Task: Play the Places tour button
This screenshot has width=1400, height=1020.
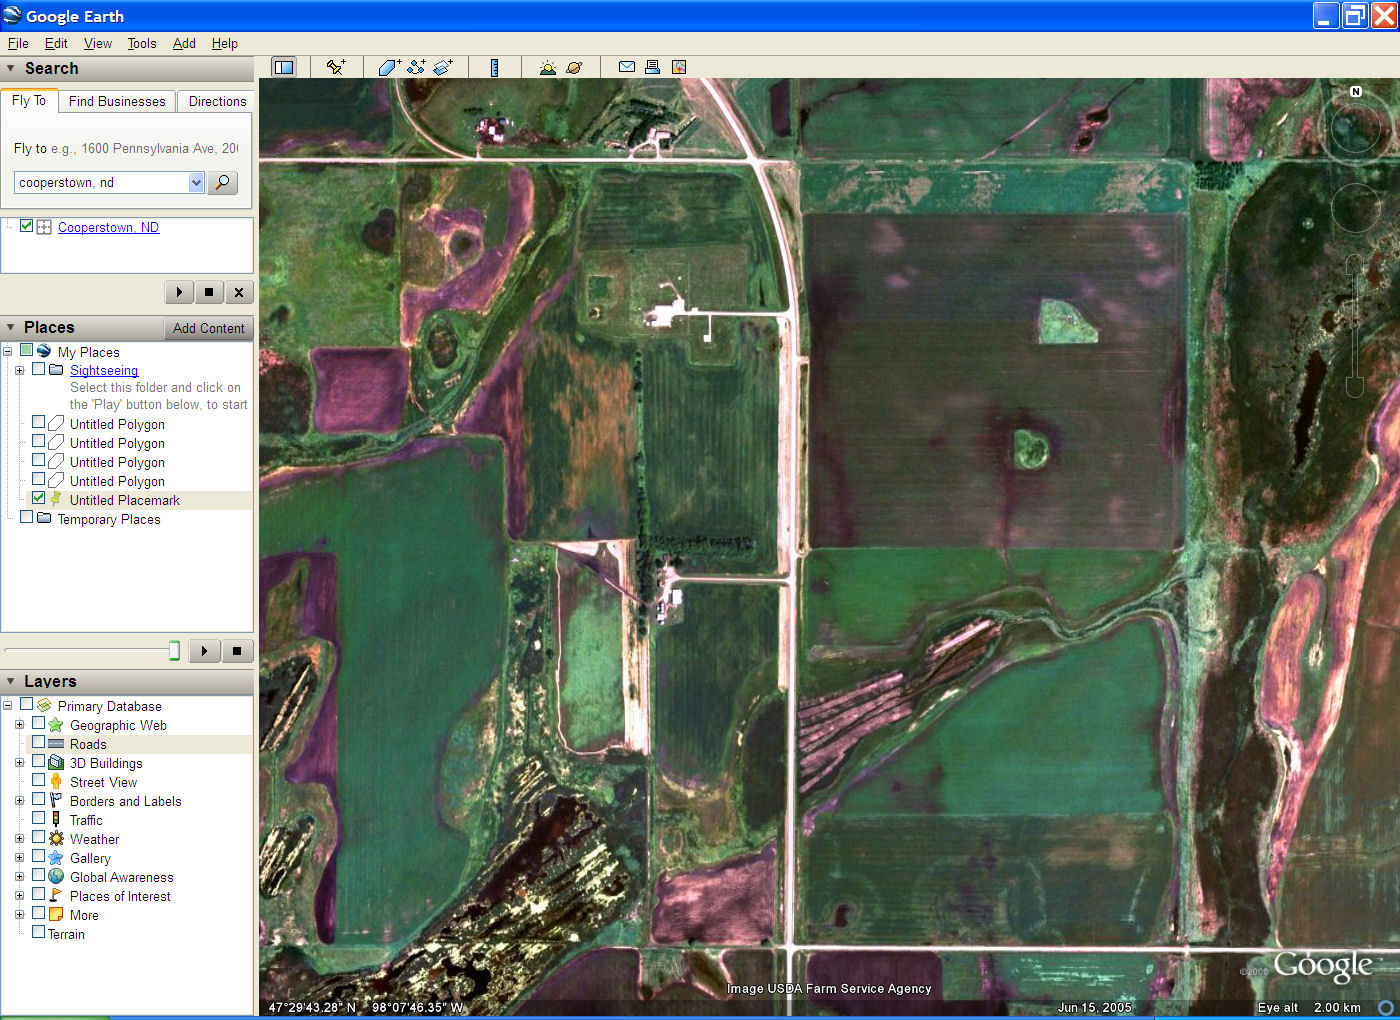Action: (x=204, y=651)
